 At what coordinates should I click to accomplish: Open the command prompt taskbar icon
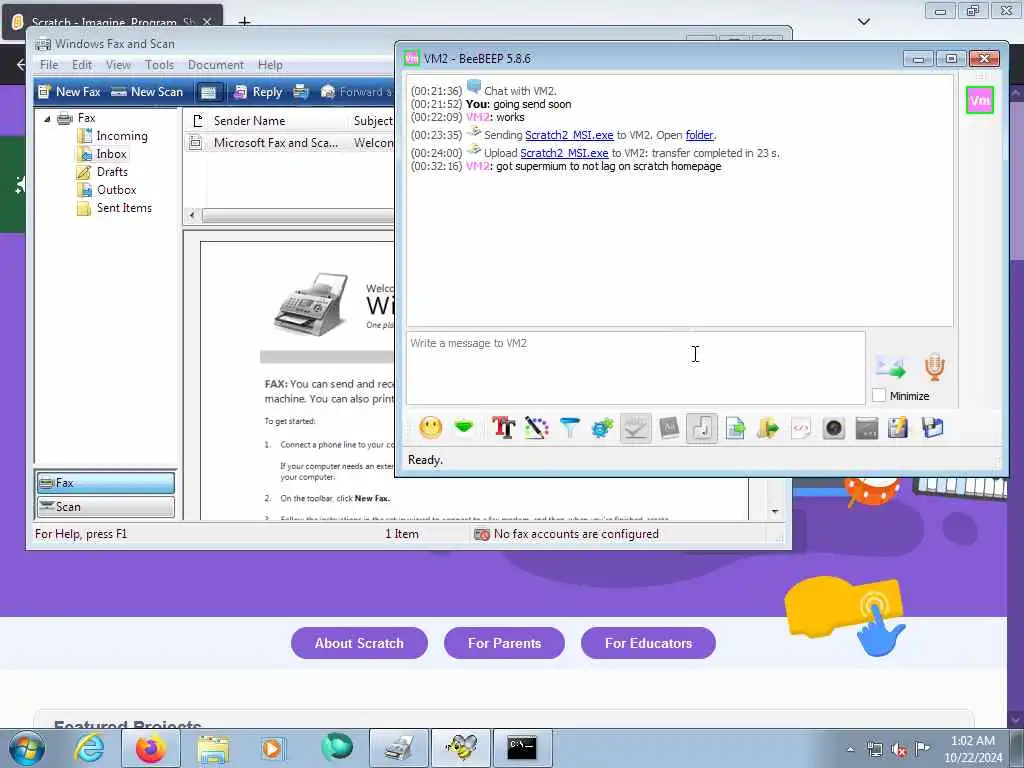[x=522, y=748]
